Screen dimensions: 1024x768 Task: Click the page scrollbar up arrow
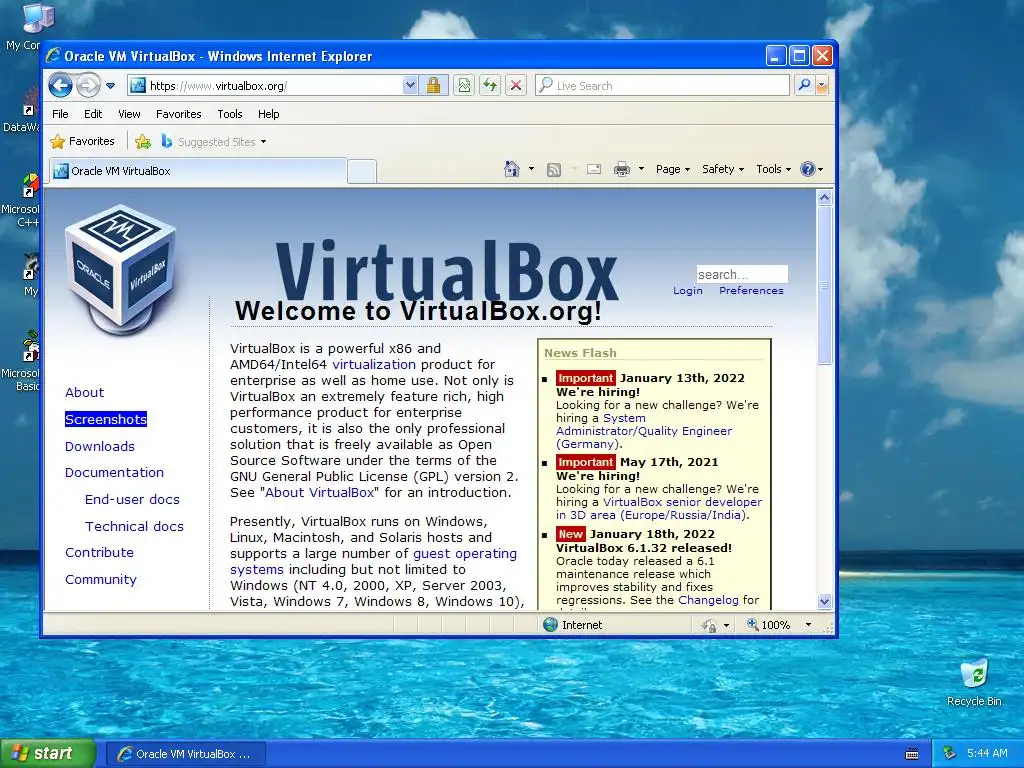click(x=824, y=197)
